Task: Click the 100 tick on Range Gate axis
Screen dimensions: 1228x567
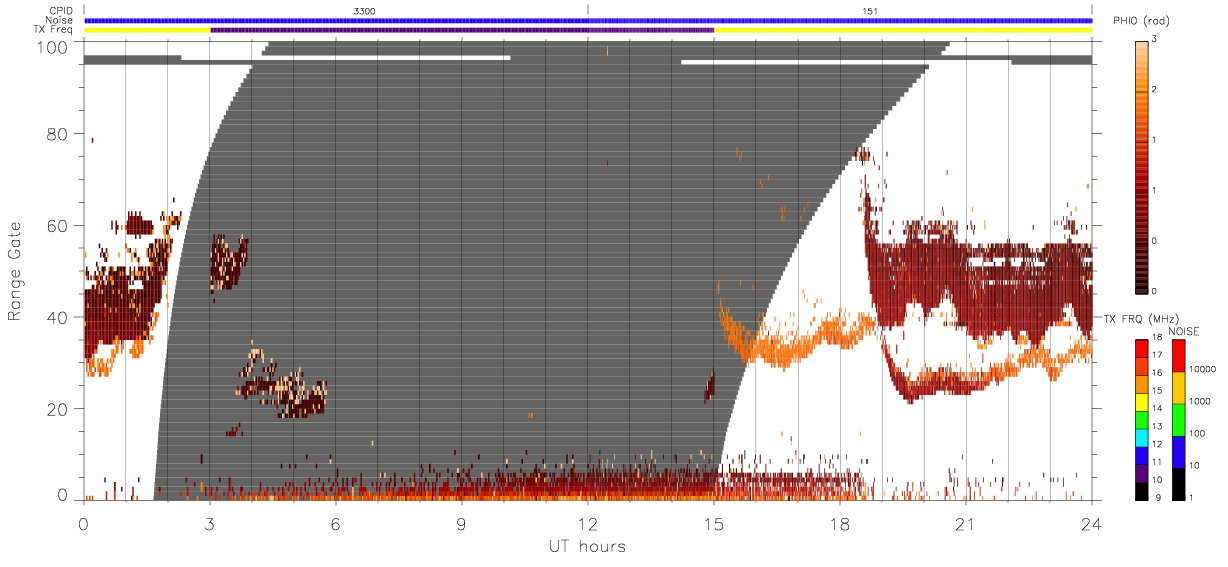Action: tap(54, 47)
